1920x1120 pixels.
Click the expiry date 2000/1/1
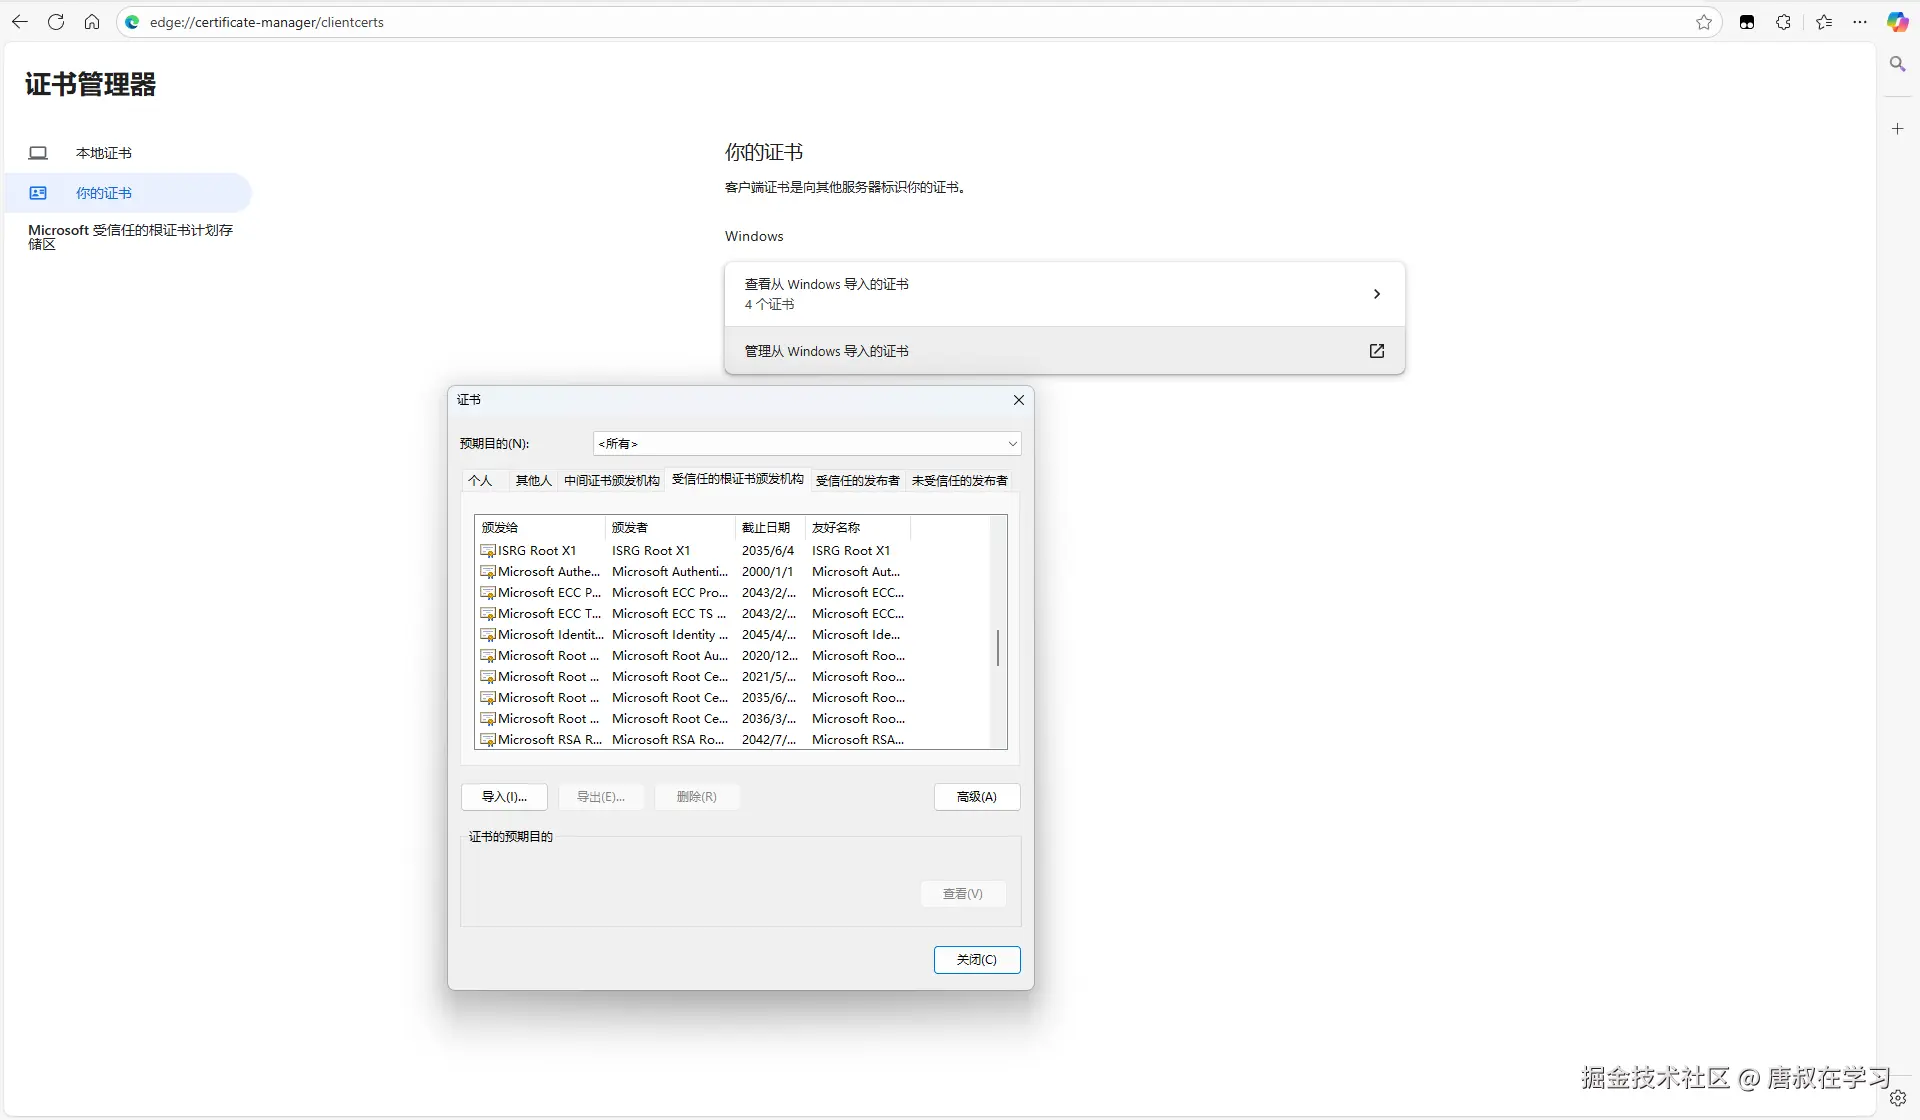767,572
